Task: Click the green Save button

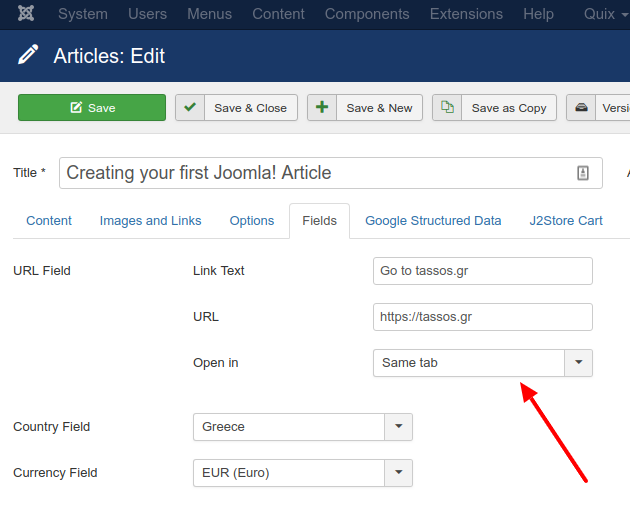Action: (92, 107)
